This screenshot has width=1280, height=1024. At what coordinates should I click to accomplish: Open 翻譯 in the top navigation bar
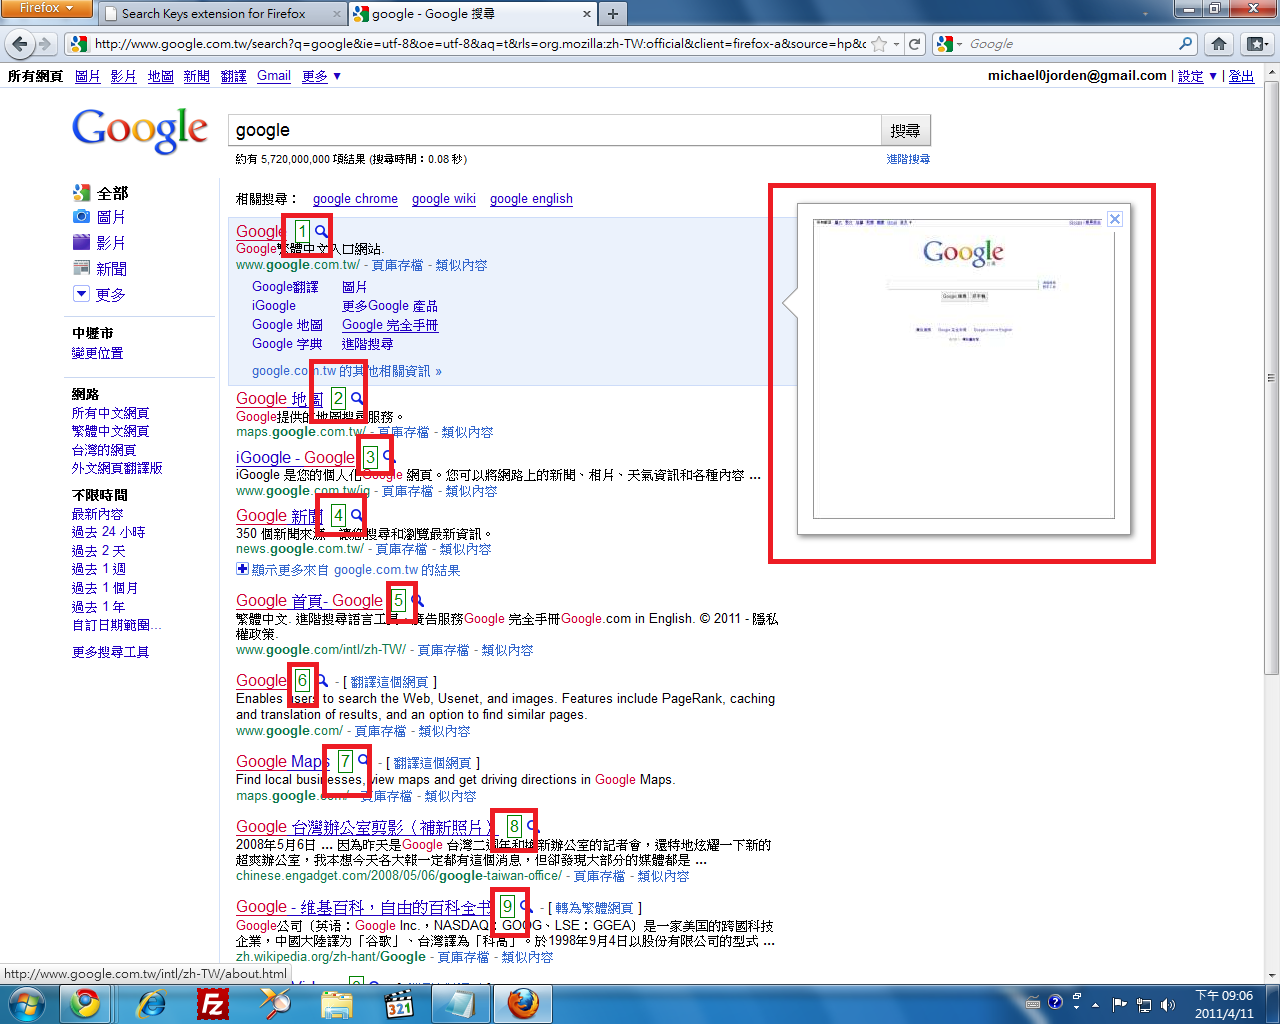234,76
